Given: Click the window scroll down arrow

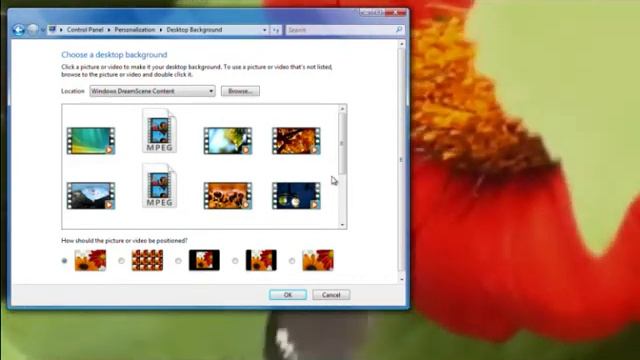Looking at the screenshot, I should 402,279.
